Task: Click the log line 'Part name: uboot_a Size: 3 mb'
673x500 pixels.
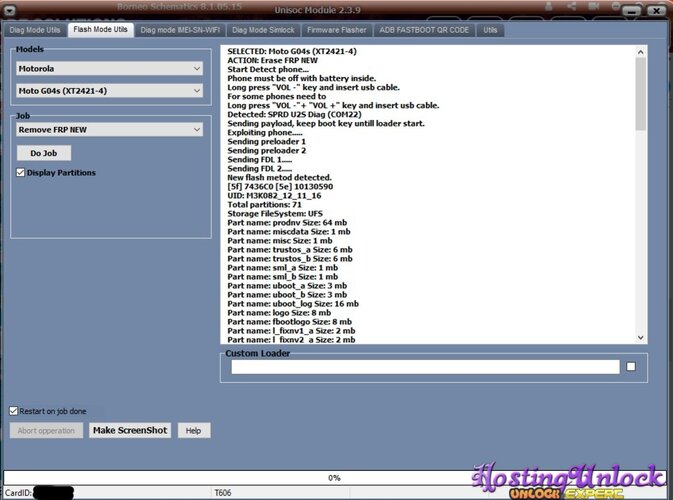Action: [x=287, y=286]
